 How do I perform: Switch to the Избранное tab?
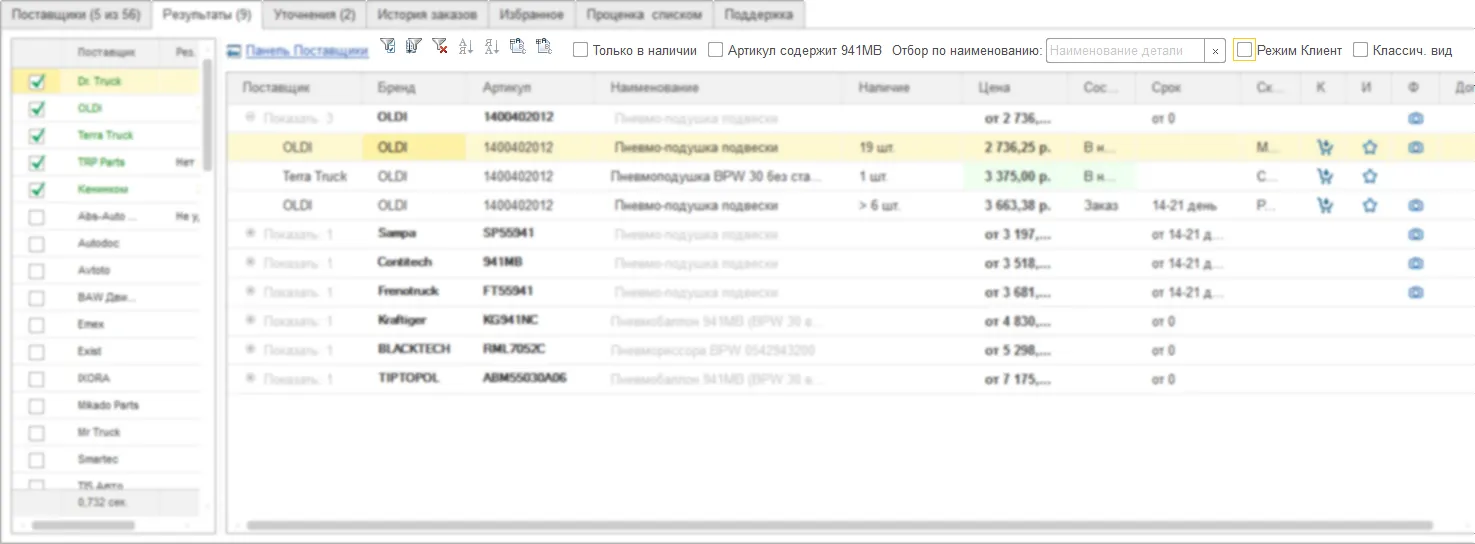(x=532, y=15)
